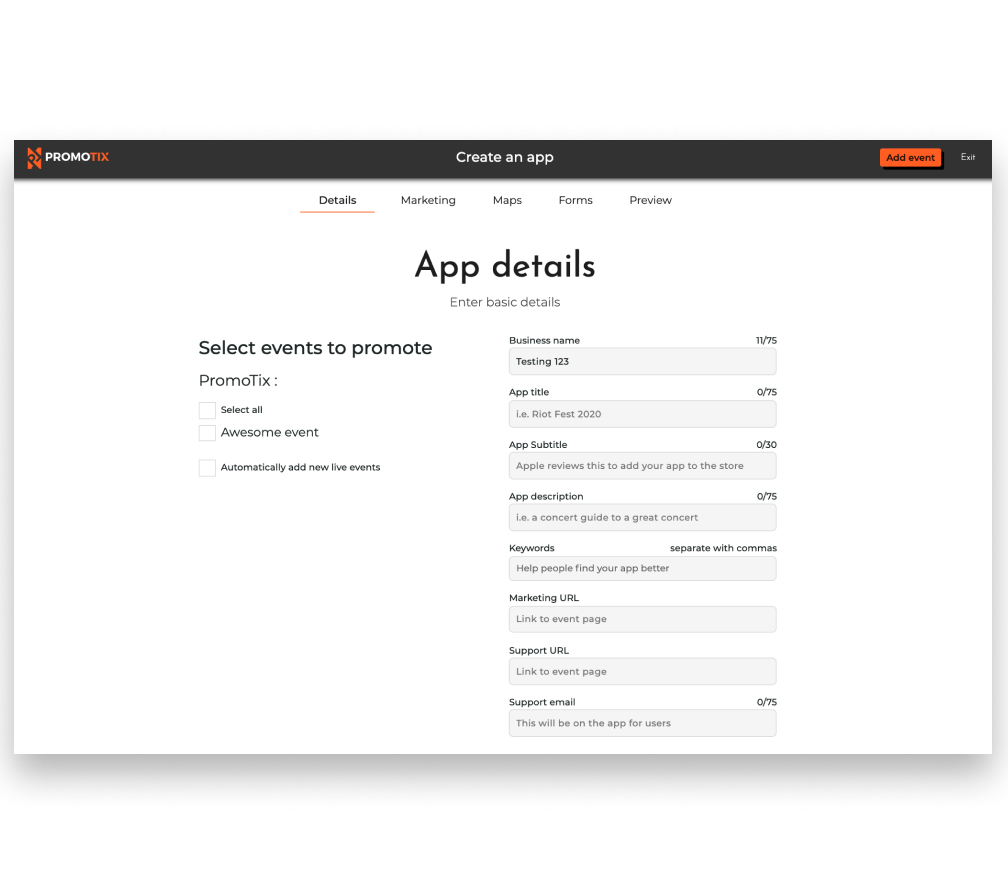This screenshot has width=1008, height=892.
Task: Click the 'PromoTix :' organizer label
Action: [238, 380]
